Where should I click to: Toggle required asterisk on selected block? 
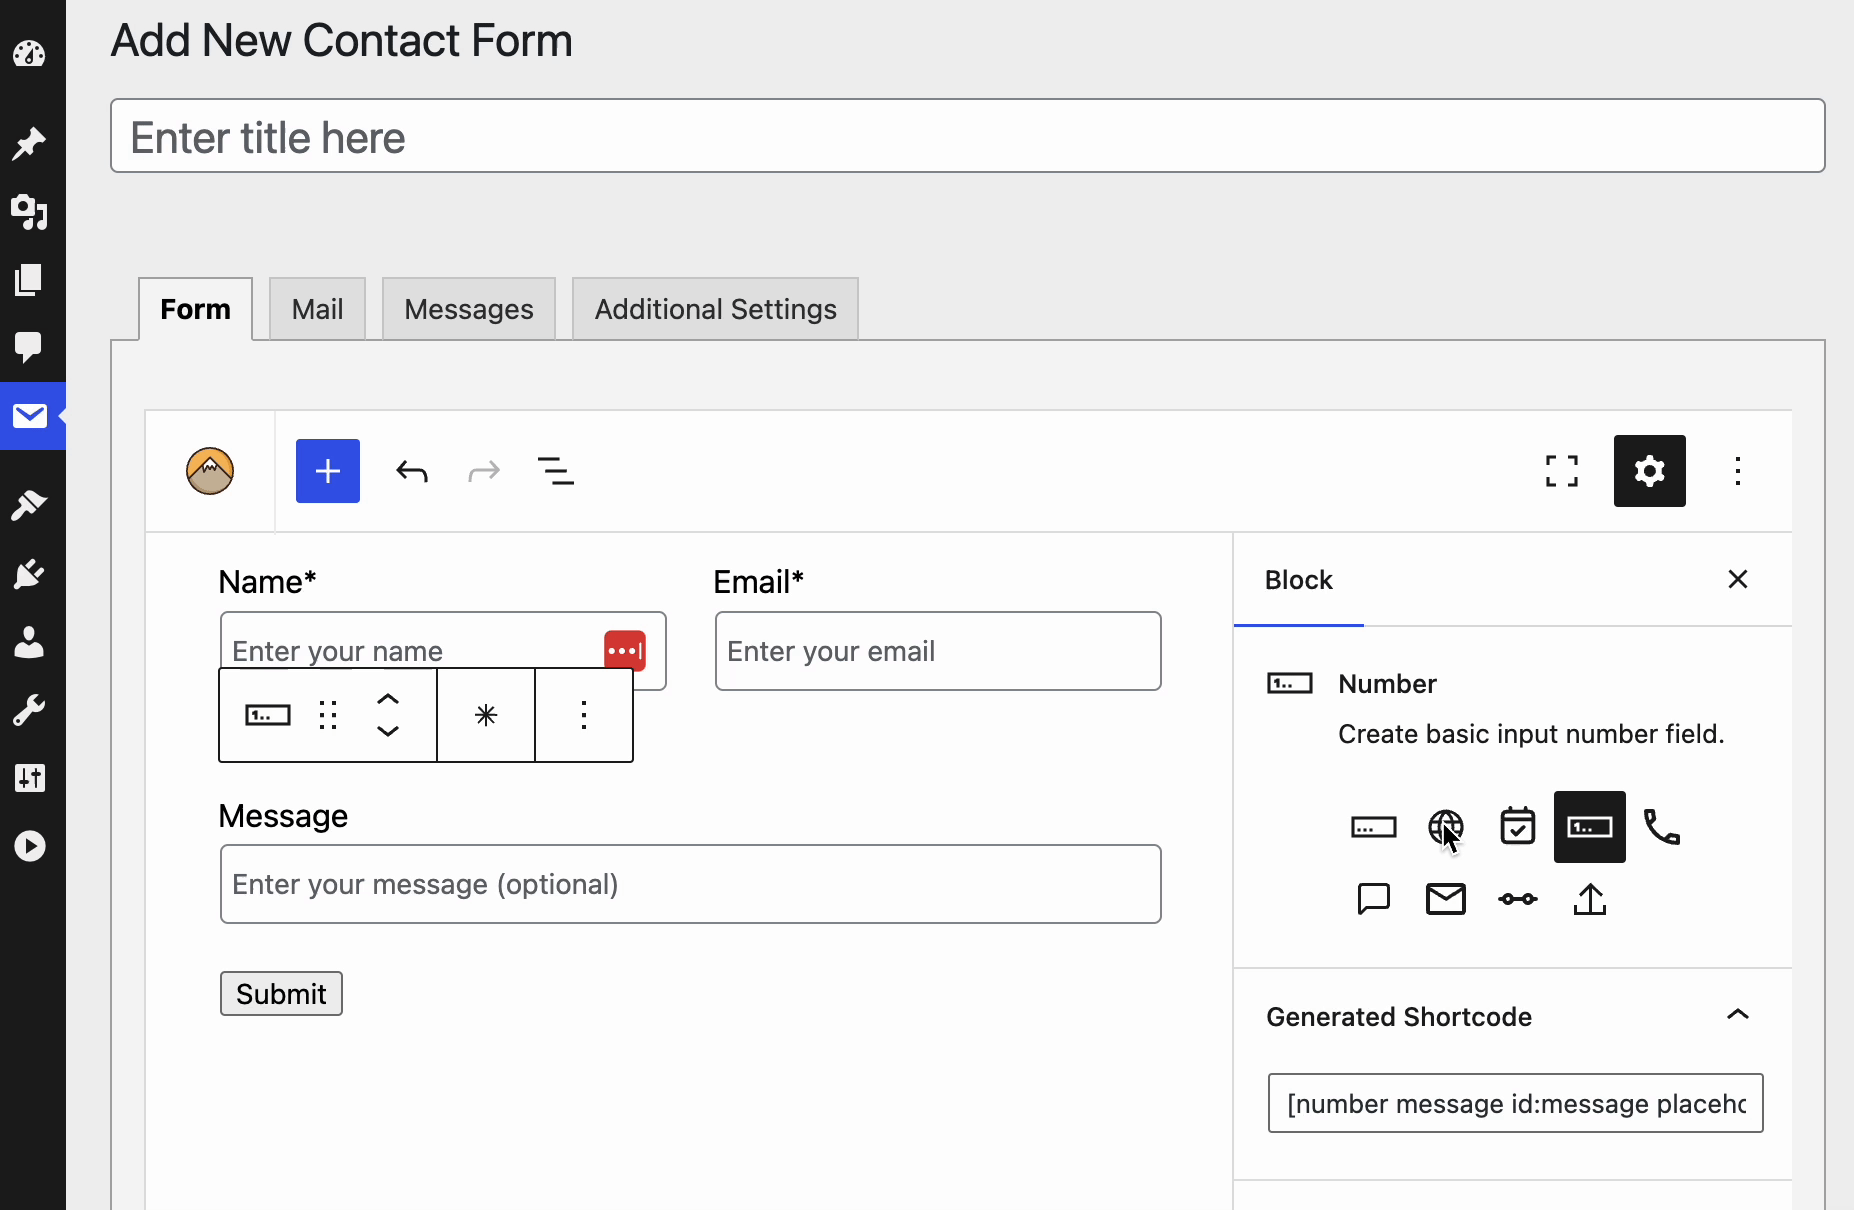pyautogui.click(x=486, y=715)
